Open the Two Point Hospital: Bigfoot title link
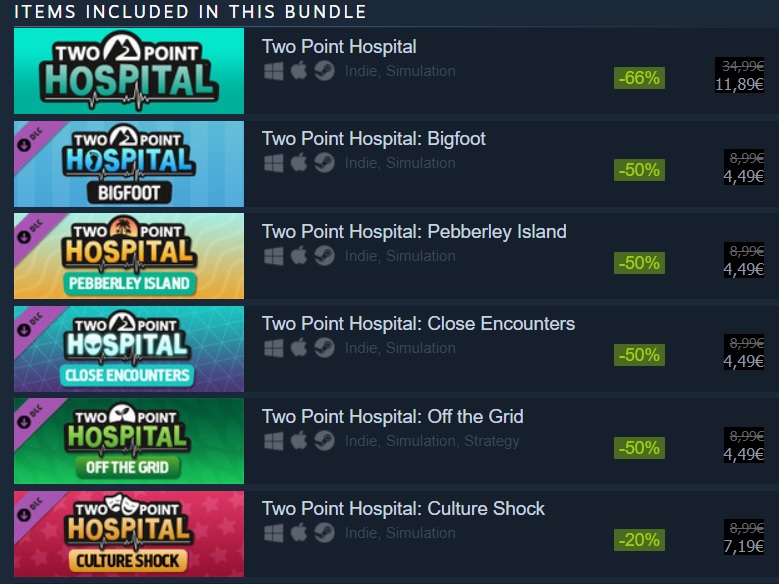This screenshot has height=584, width=779. (x=374, y=139)
